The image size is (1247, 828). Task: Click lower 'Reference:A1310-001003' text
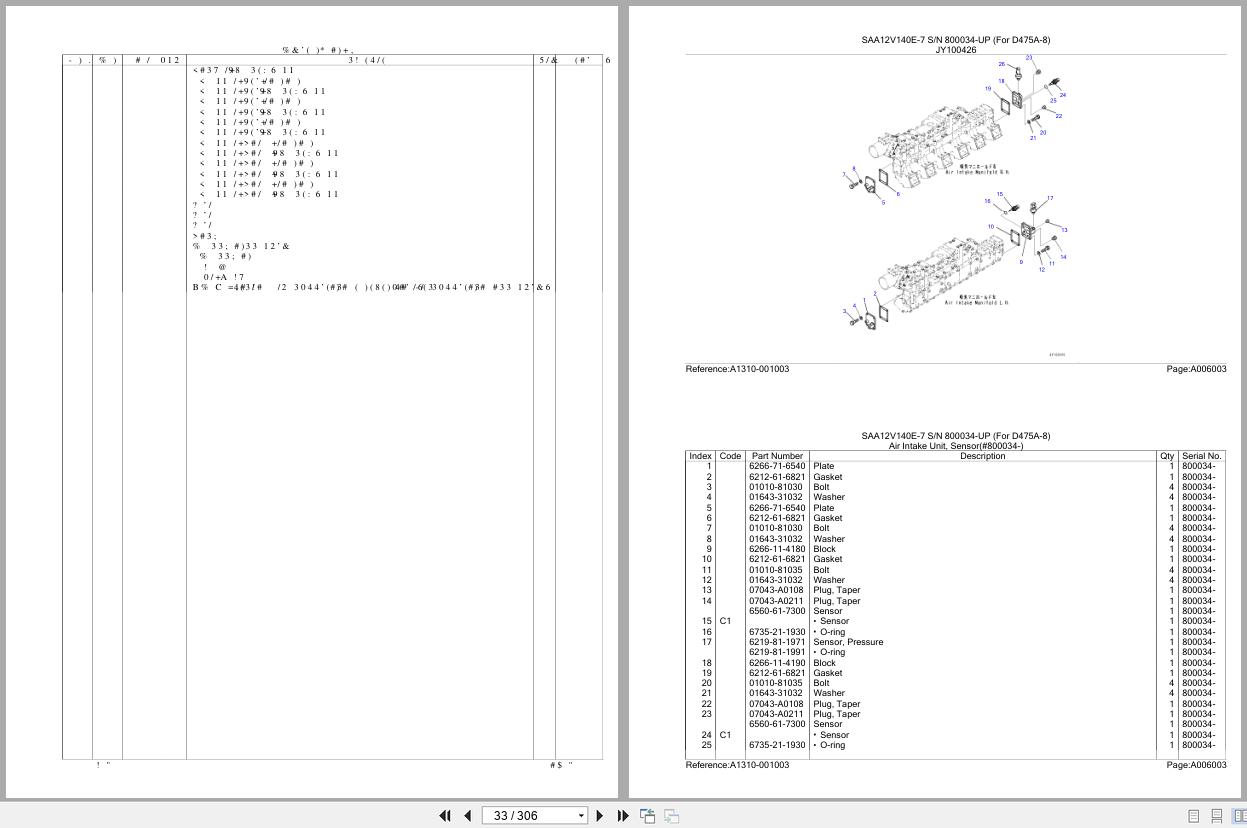click(x=737, y=765)
